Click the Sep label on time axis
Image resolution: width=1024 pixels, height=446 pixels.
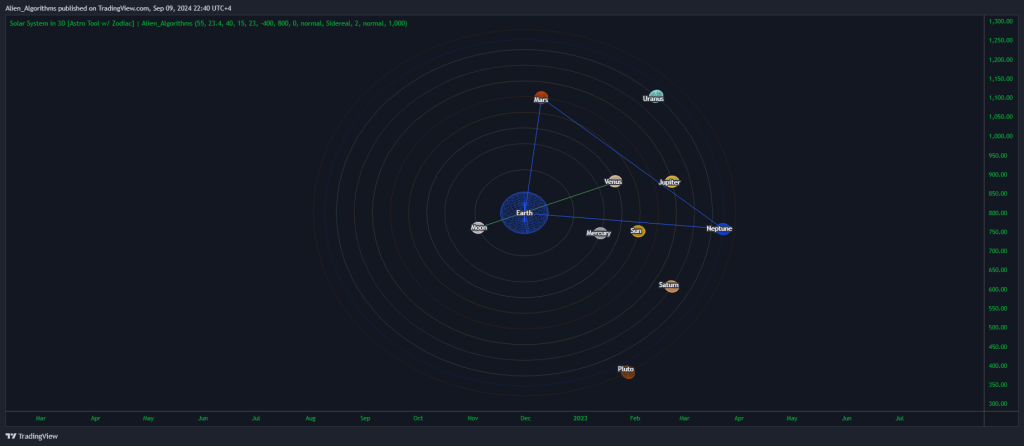pyautogui.click(x=365, y=418)
